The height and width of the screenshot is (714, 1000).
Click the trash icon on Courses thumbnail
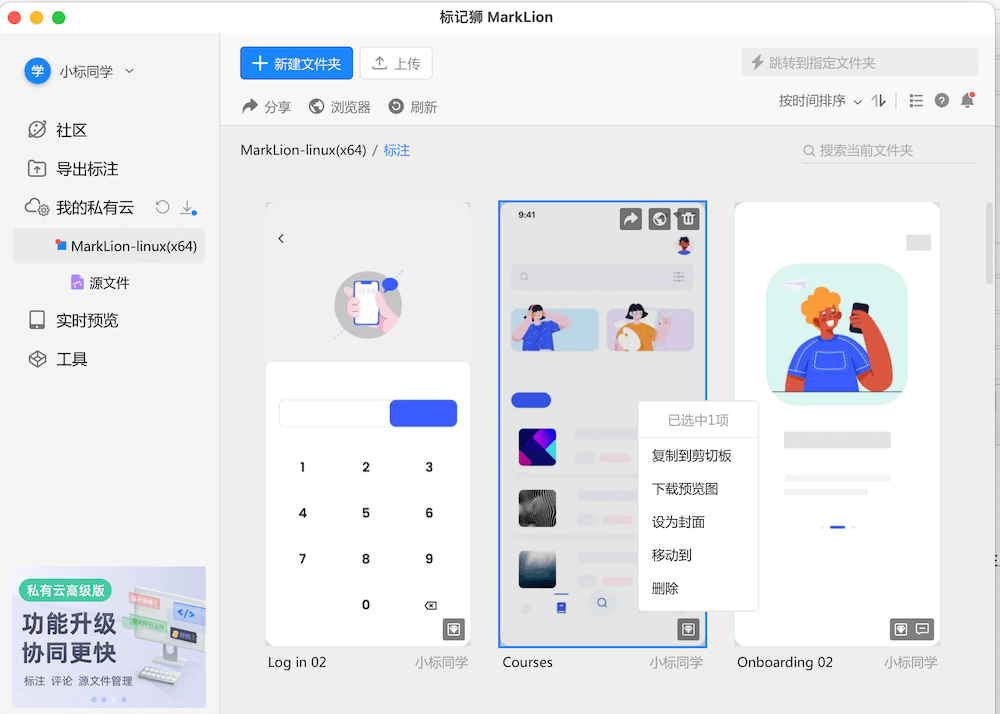click(688, 219)
